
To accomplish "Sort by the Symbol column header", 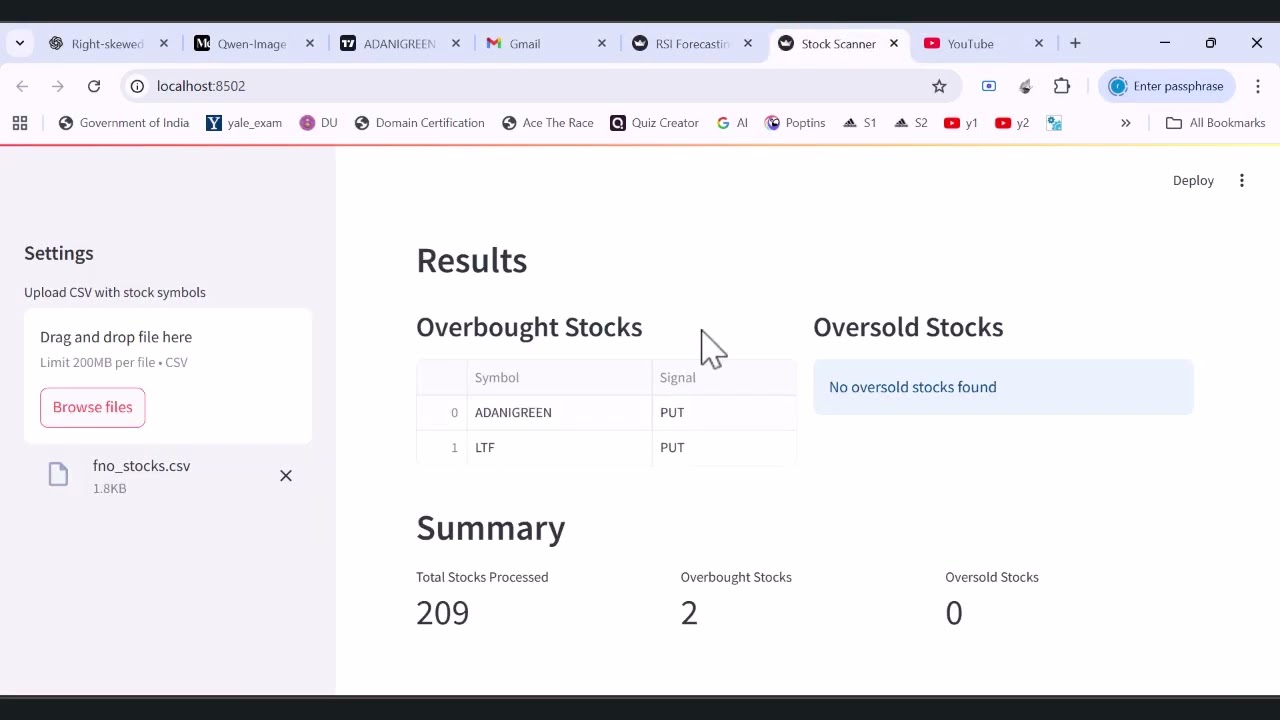I will tap(559, 378).
